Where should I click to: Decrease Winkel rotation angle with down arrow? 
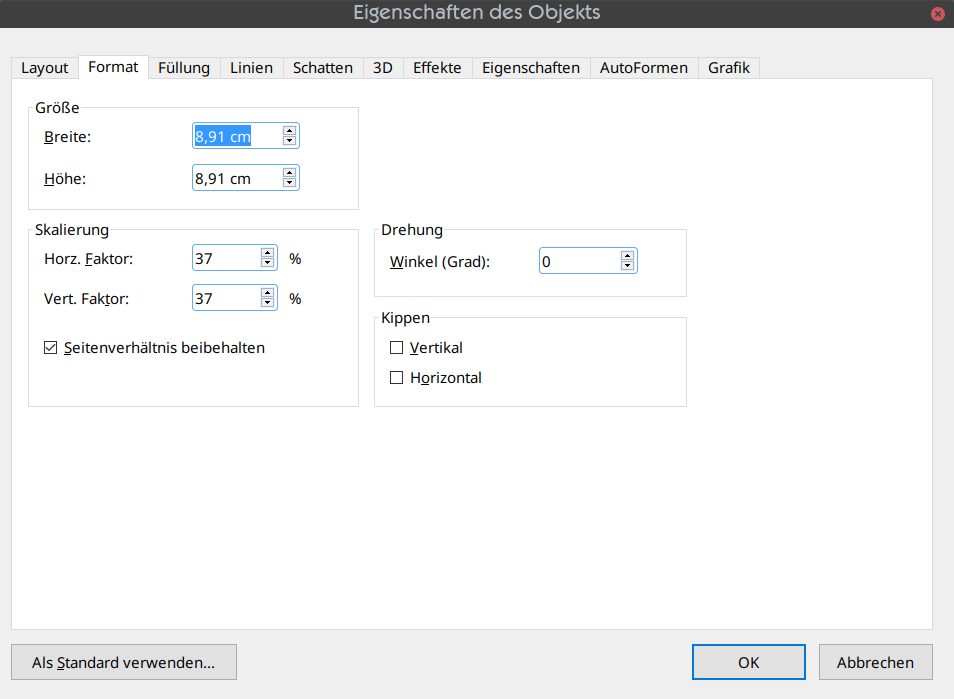628,265
